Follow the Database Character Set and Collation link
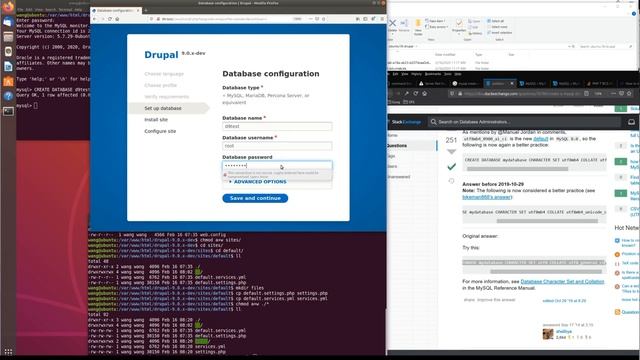Screen dimensions: 640x360 pyautogui.click(x=562, y=282)
